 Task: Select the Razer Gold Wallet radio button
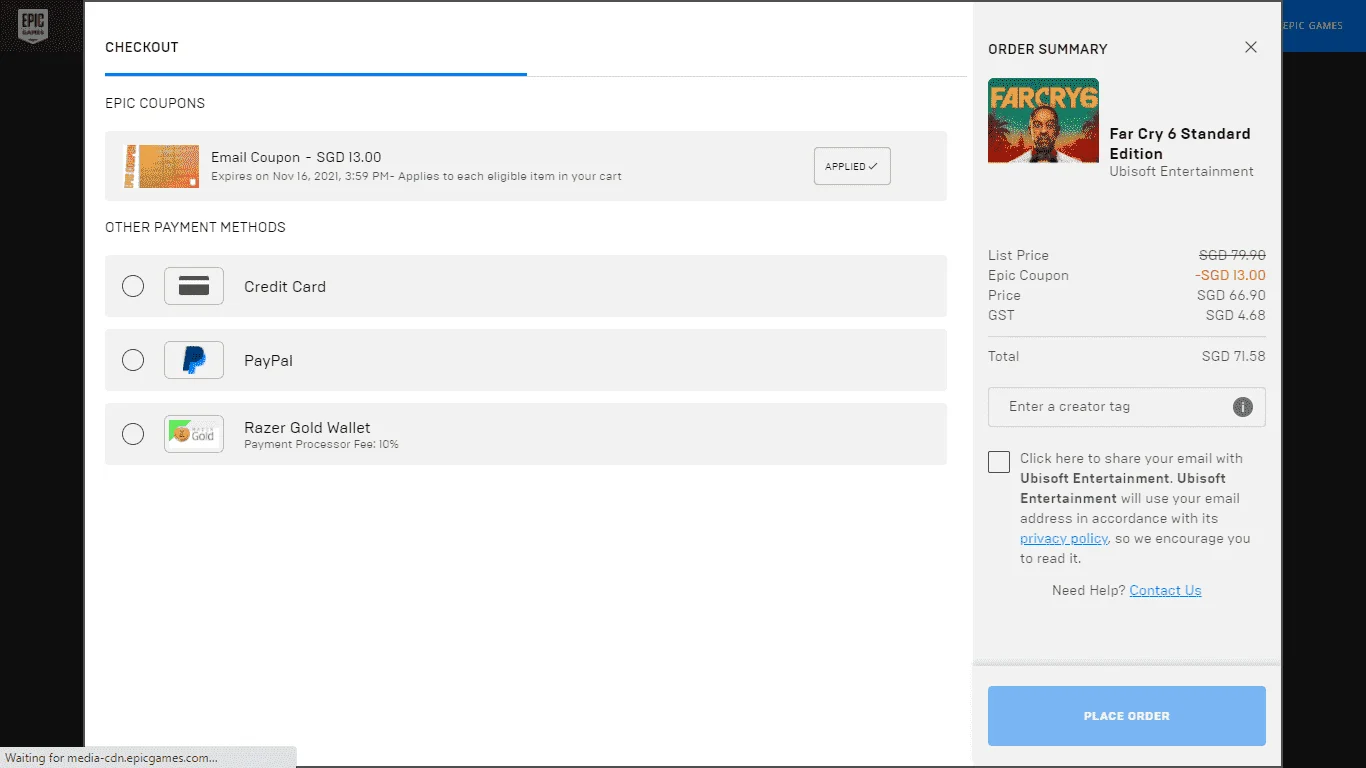(133, 434)
